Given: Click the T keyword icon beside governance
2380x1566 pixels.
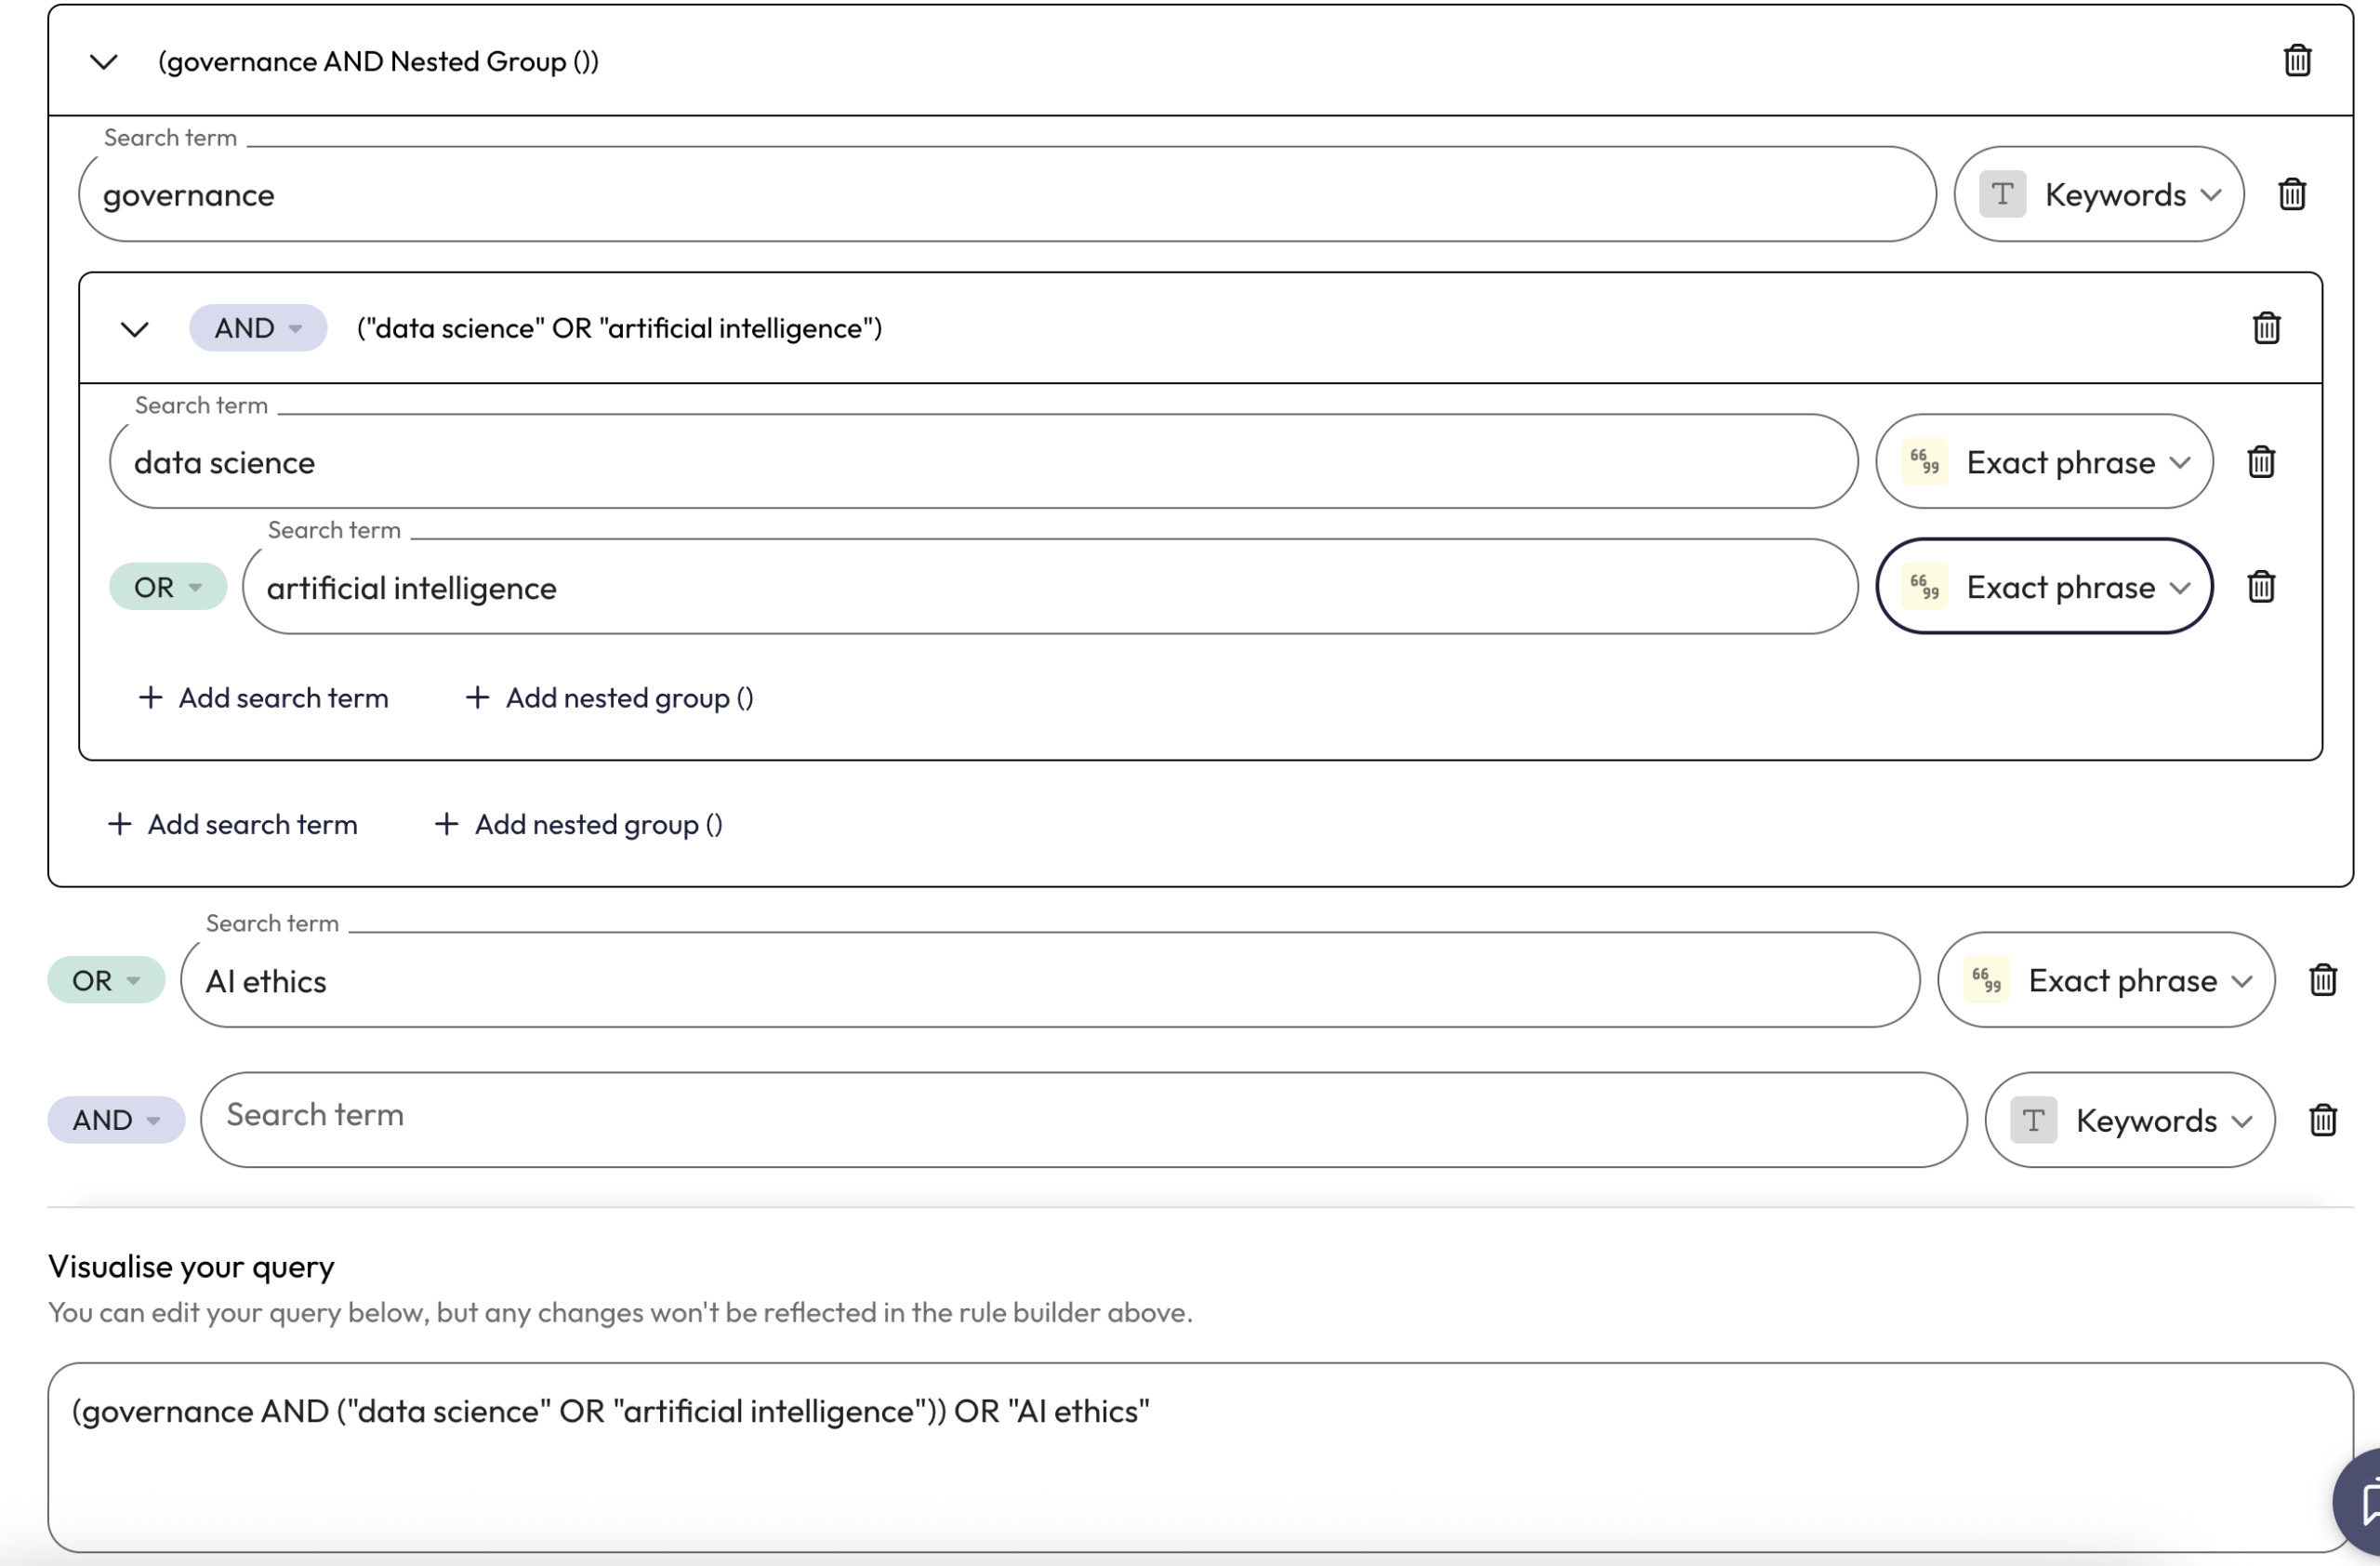Looking at the screenshot, I should tap(2000, 194).
